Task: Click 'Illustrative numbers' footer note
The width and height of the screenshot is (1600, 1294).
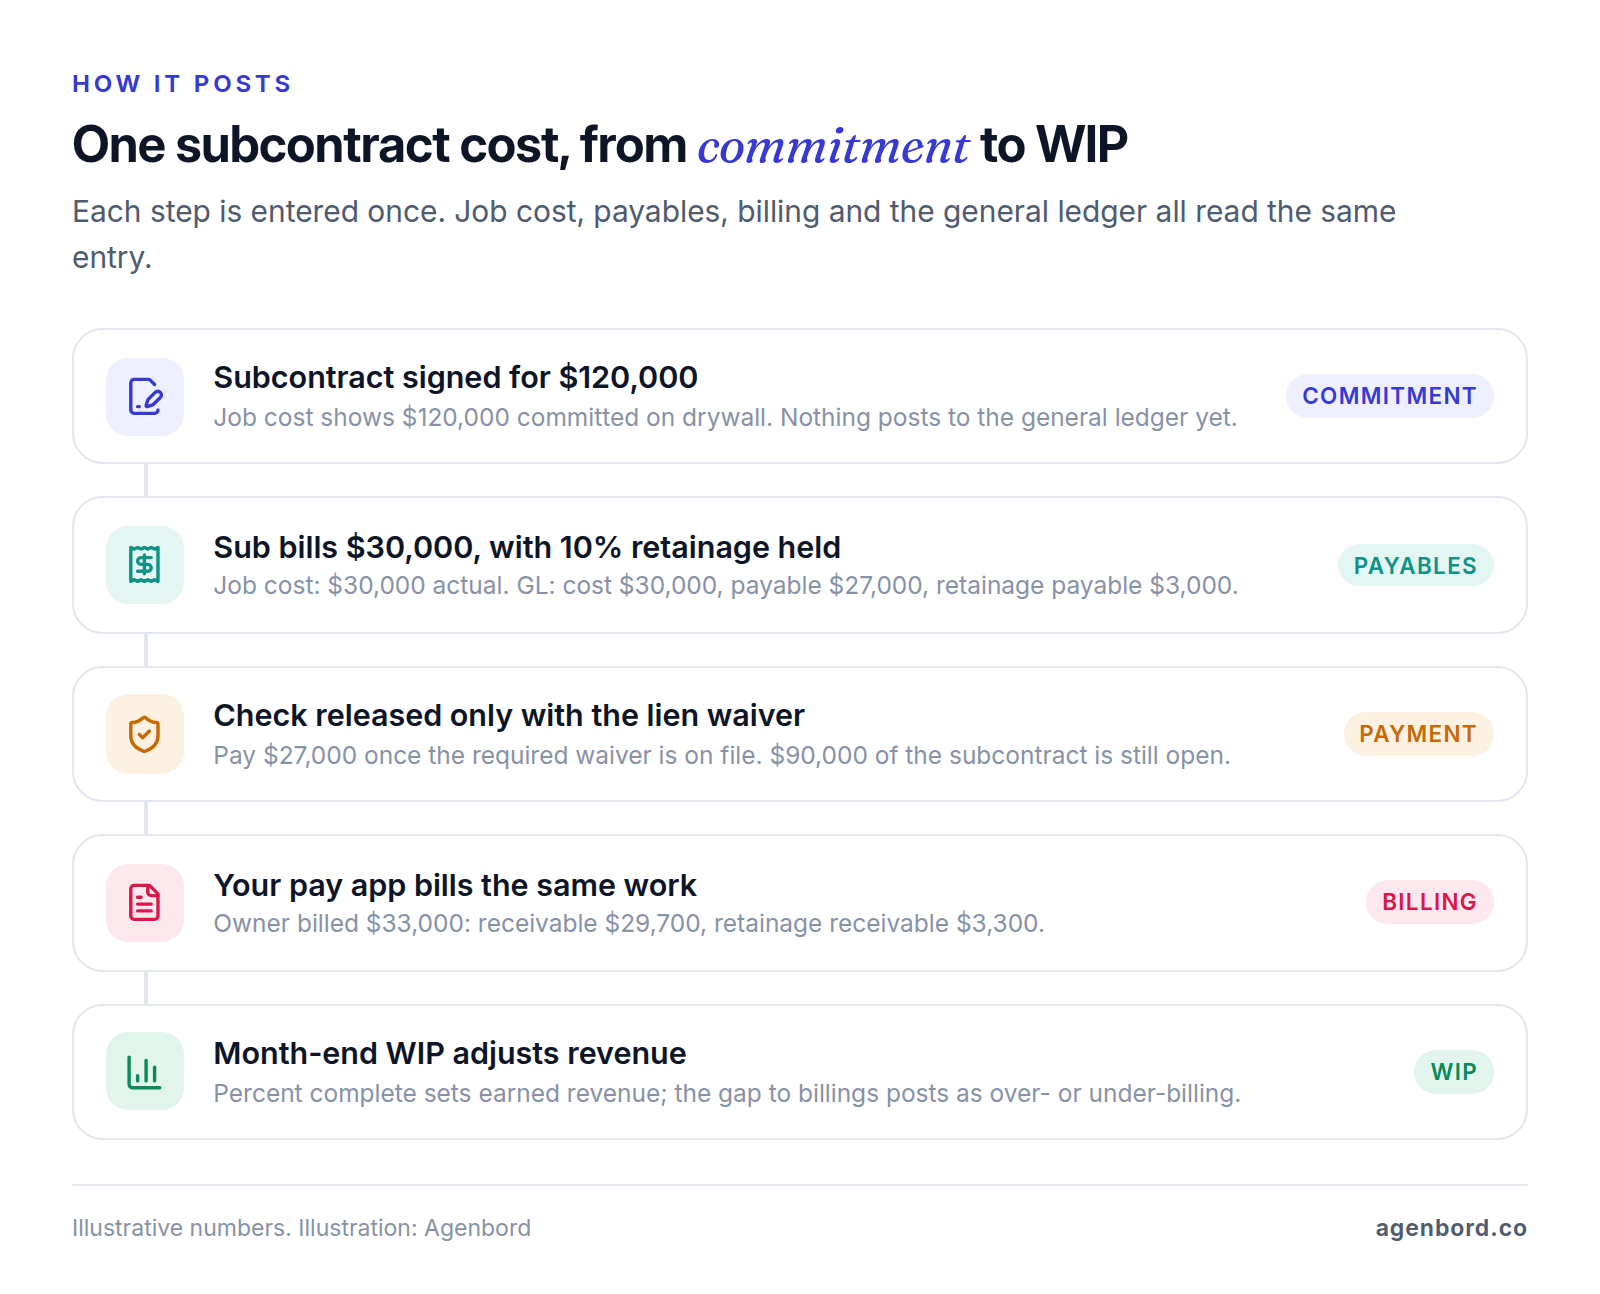Action: click(x=180, y=1228)
